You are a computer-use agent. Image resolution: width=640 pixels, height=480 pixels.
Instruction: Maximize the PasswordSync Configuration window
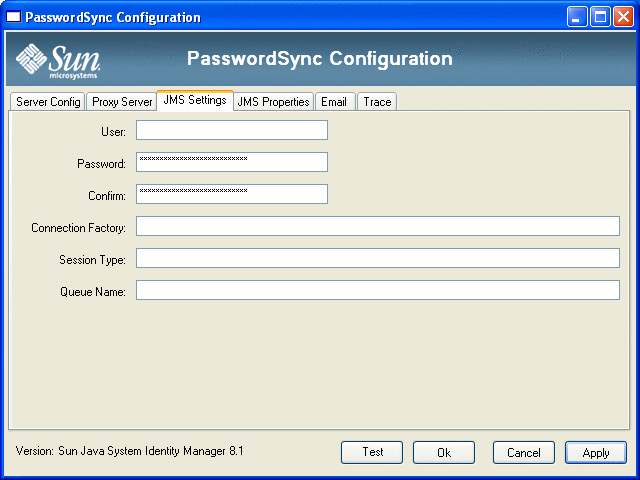pyautogui.click(x=600, y=17)
